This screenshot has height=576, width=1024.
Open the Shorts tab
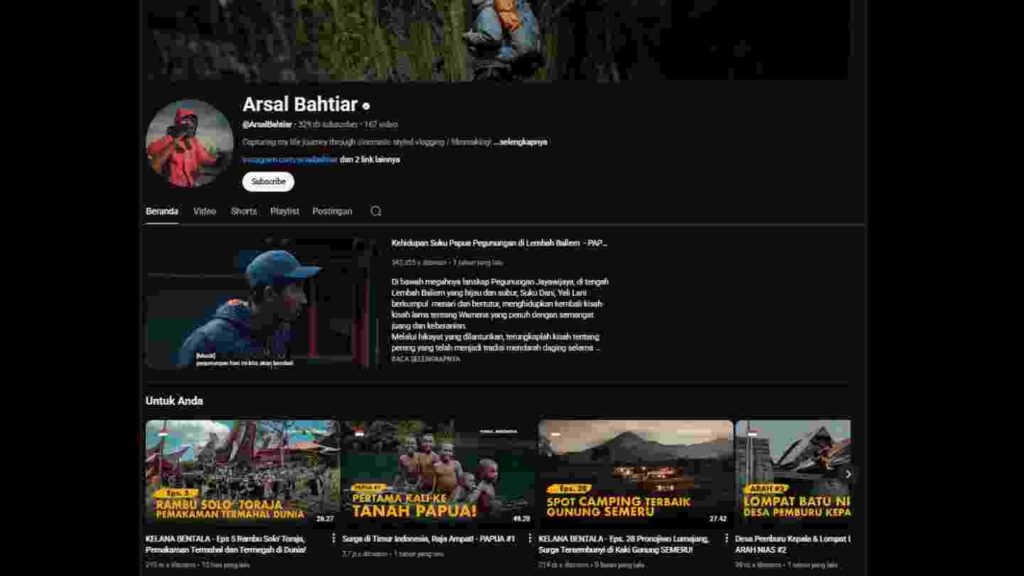tap(242, 211)
